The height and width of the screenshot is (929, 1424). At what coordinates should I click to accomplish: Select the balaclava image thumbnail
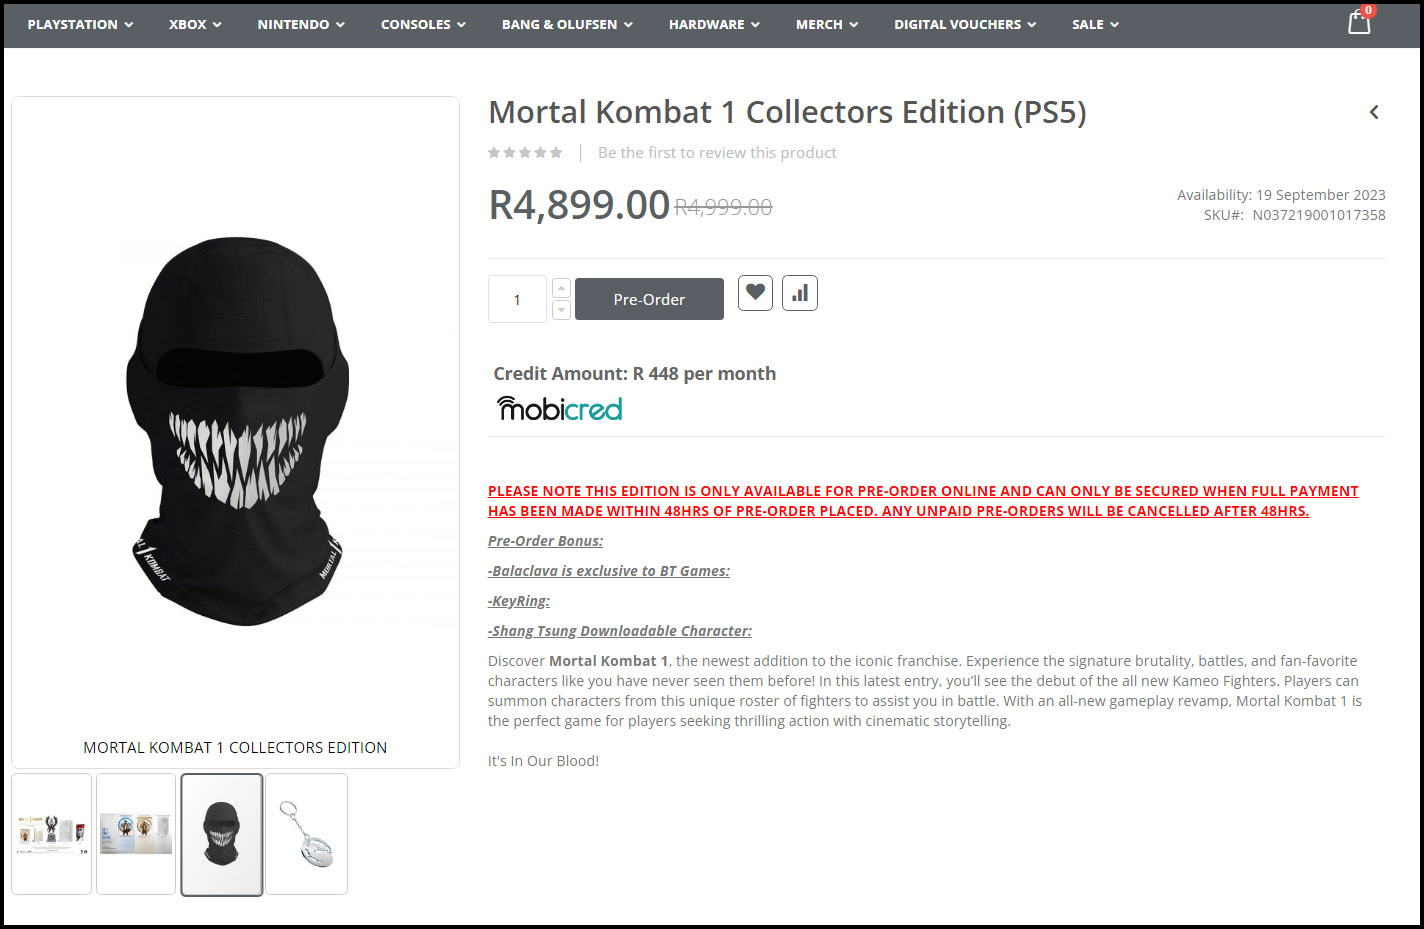(221, 833)
